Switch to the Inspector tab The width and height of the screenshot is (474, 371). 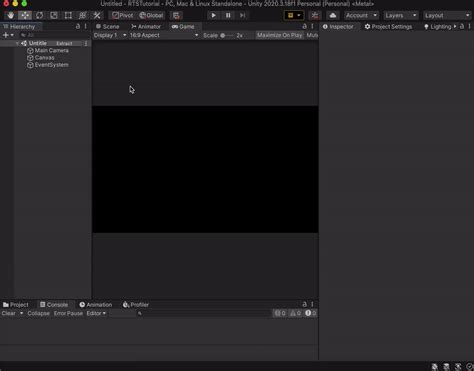(338, 27)
